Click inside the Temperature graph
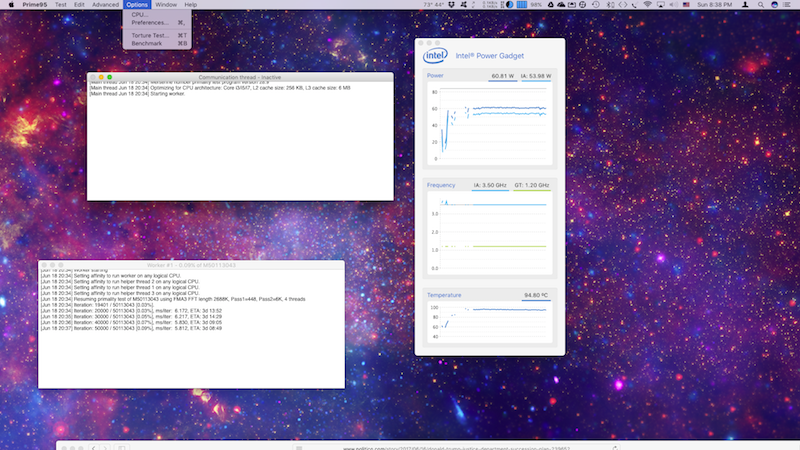The height and width of the screenshot is (450, 800). 489,321
